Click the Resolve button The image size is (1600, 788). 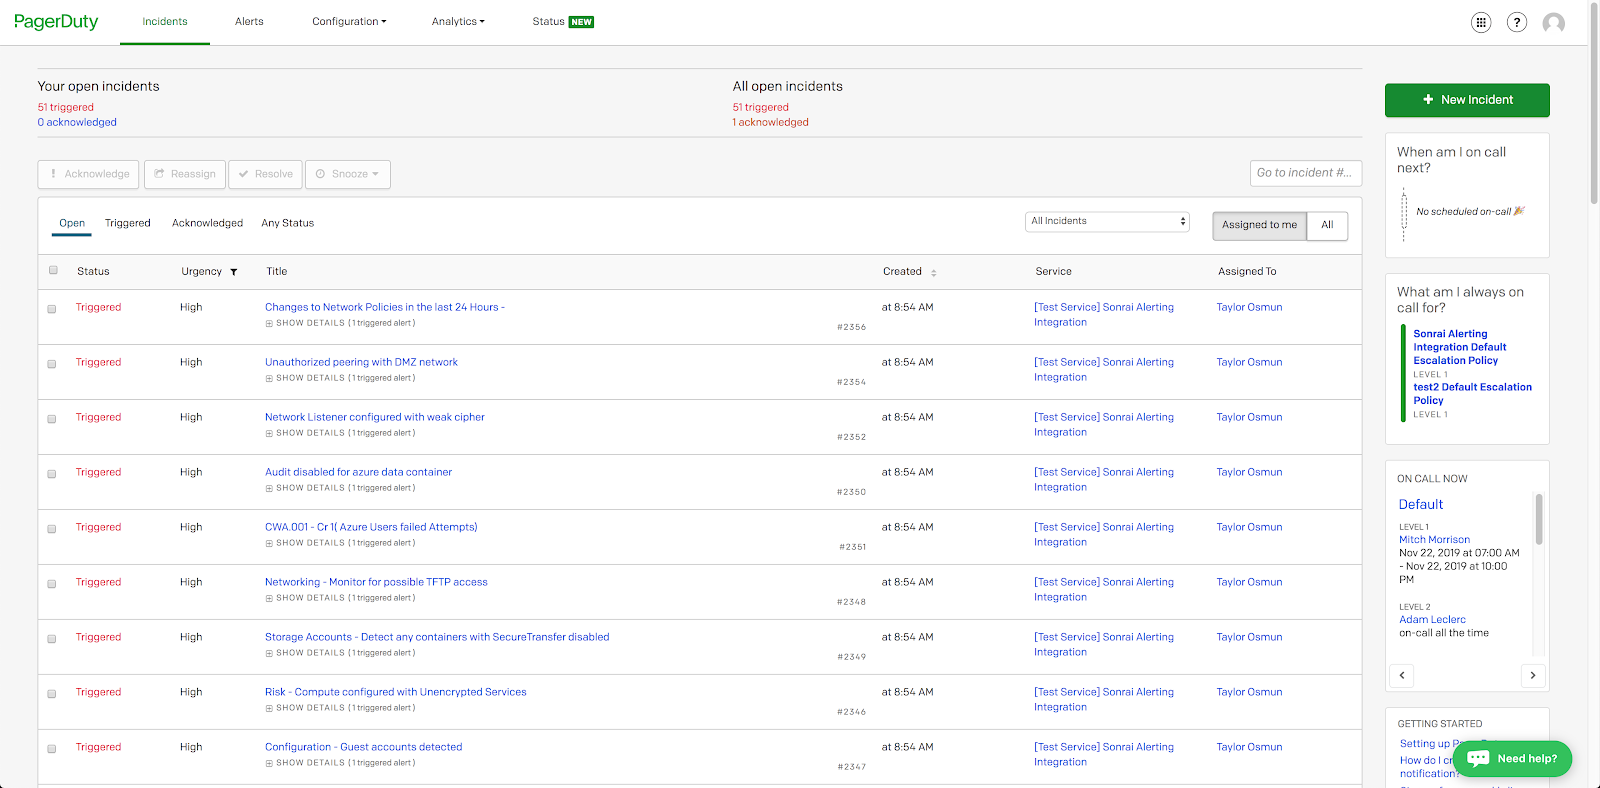[266, 174]
